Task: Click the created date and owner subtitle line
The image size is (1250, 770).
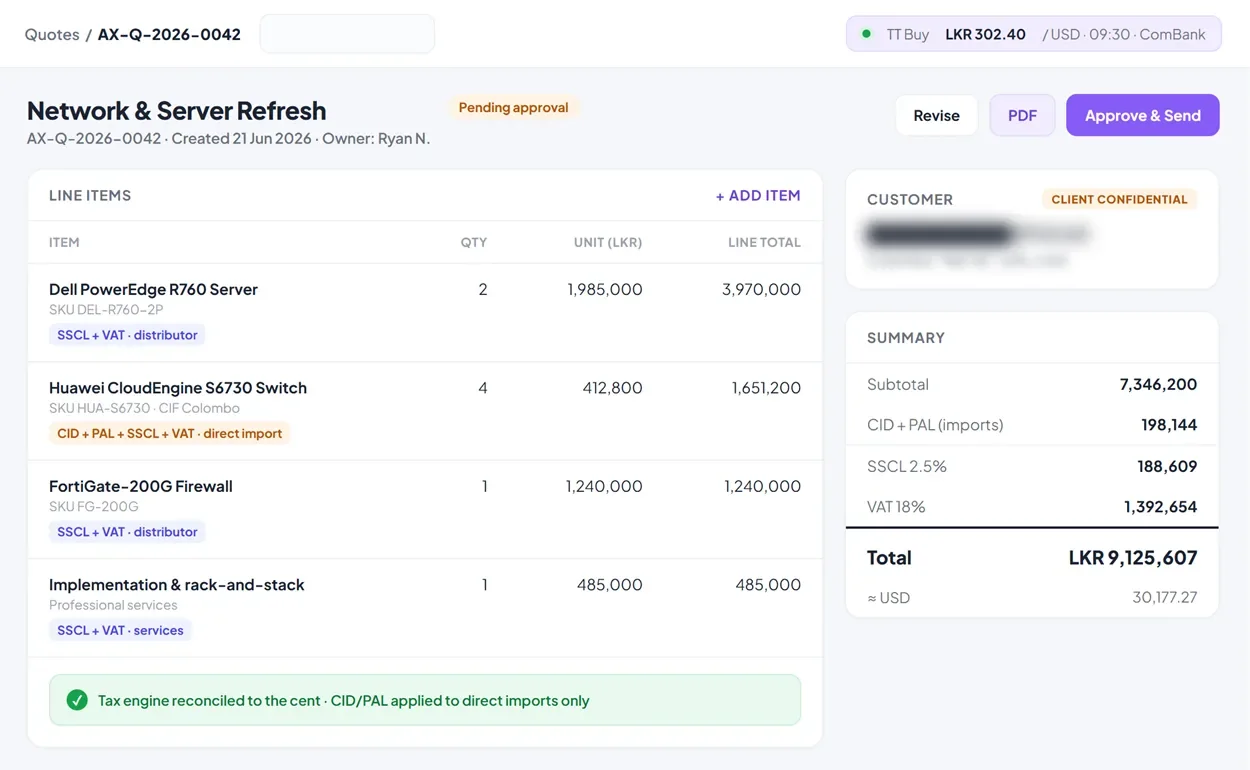Action: [x=228, y=138]
